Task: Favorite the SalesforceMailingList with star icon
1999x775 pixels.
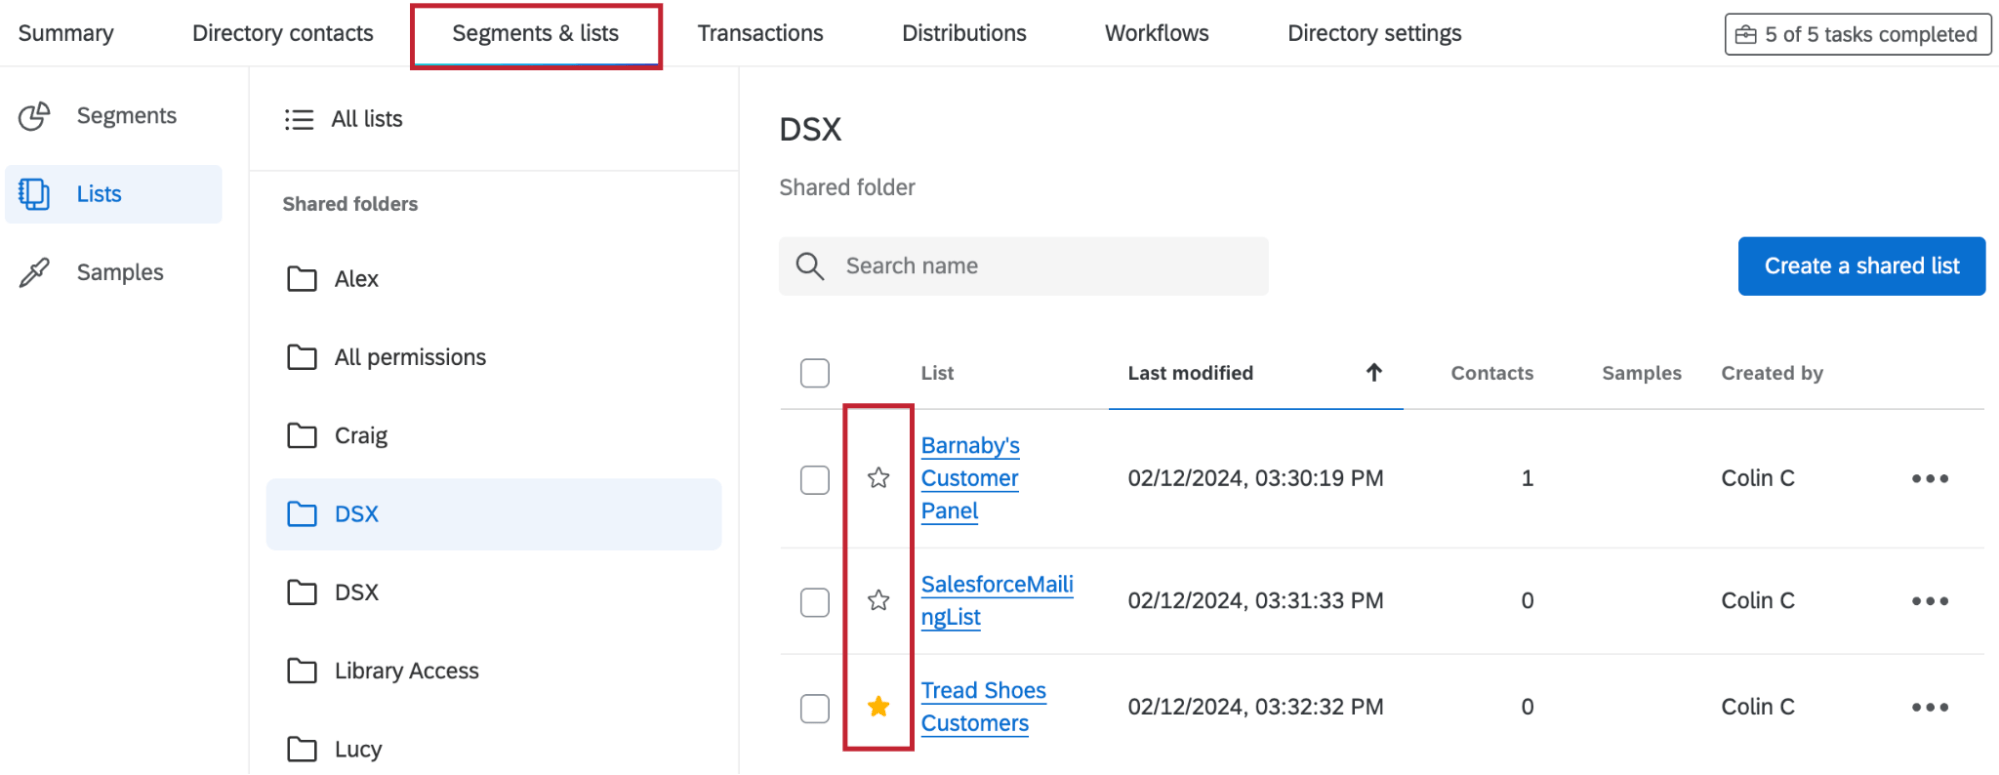Action: click(x=878, y=600)
